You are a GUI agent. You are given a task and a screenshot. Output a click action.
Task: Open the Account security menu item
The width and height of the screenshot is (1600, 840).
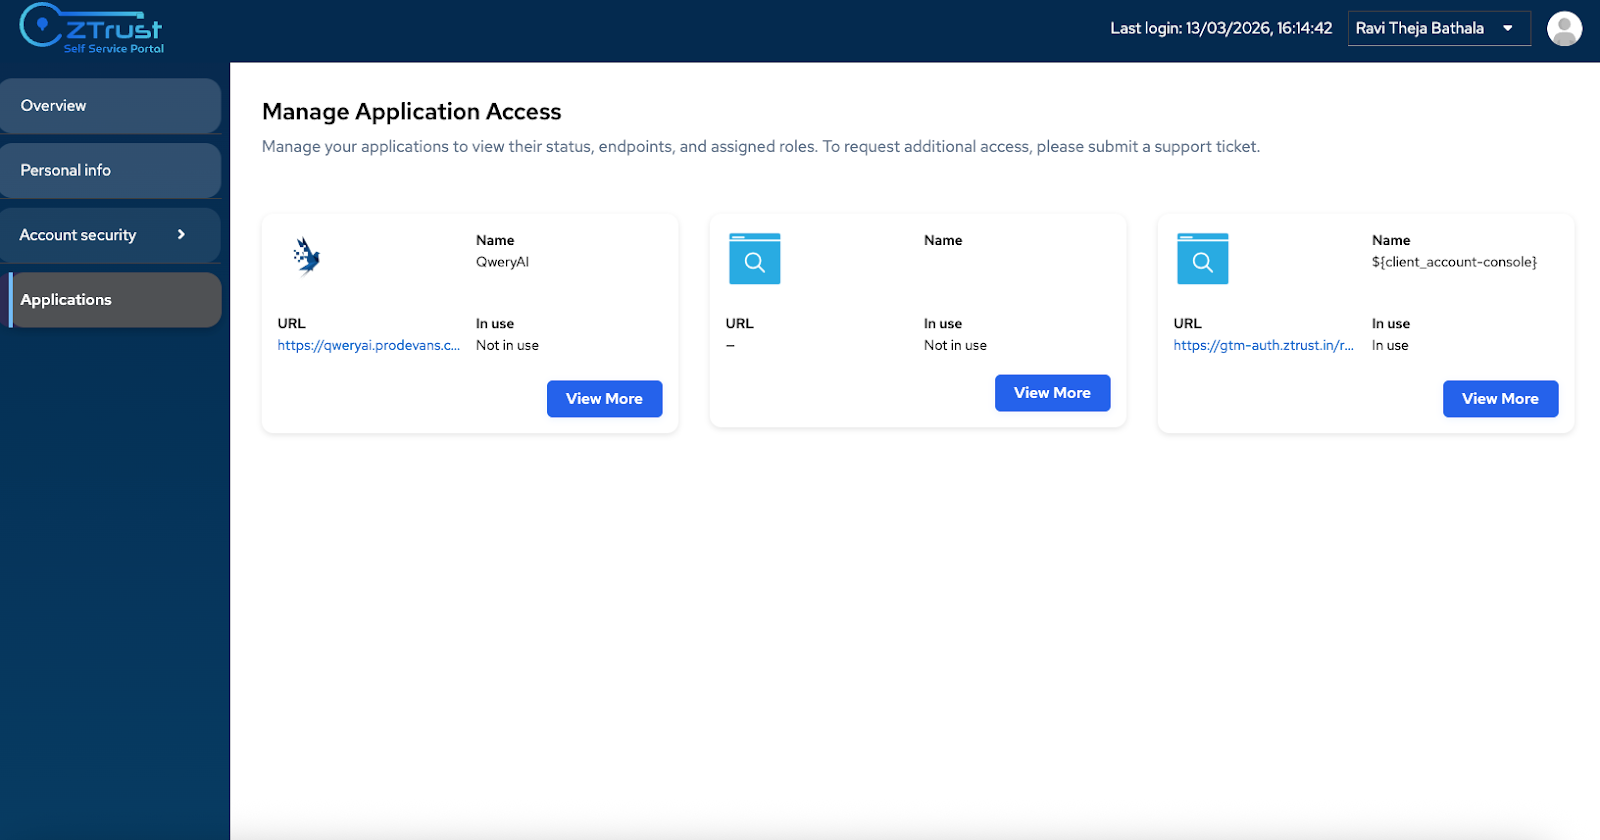click(78, 235)
